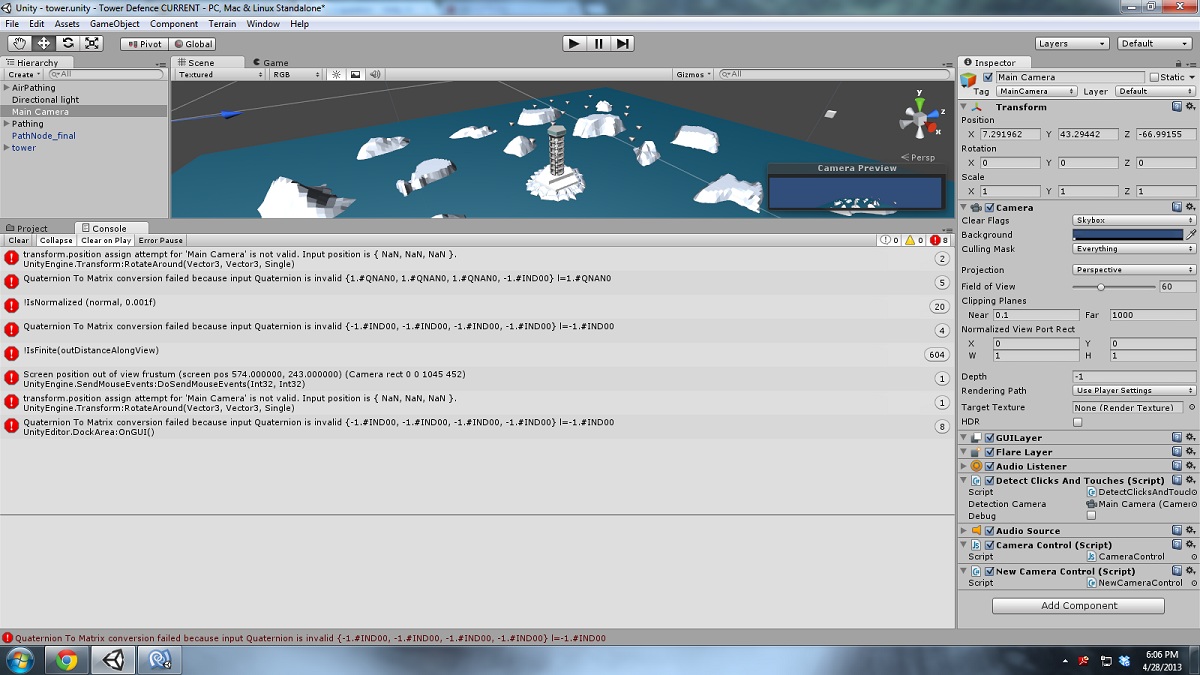Image resolution: width=1200 pixels, height=675 pixels.
Task: Open the Tag dropdown (MainCamera)
Action: pyautogui.click(x=1036, y=91)
